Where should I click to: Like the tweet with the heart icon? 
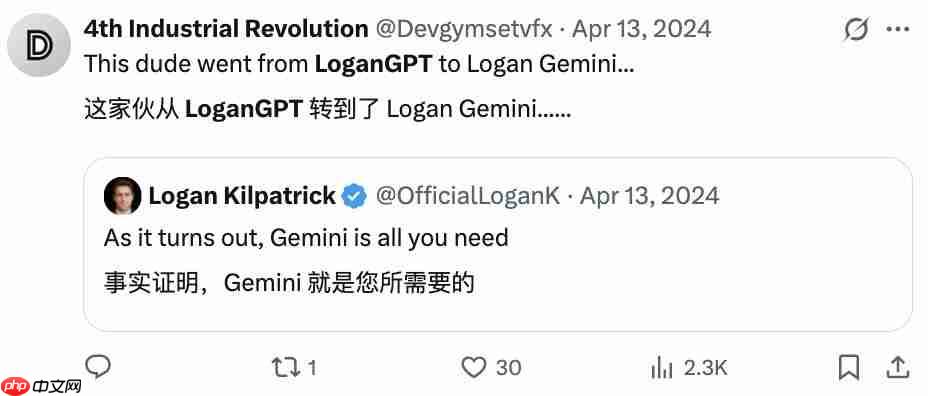(x=473, y=368)
